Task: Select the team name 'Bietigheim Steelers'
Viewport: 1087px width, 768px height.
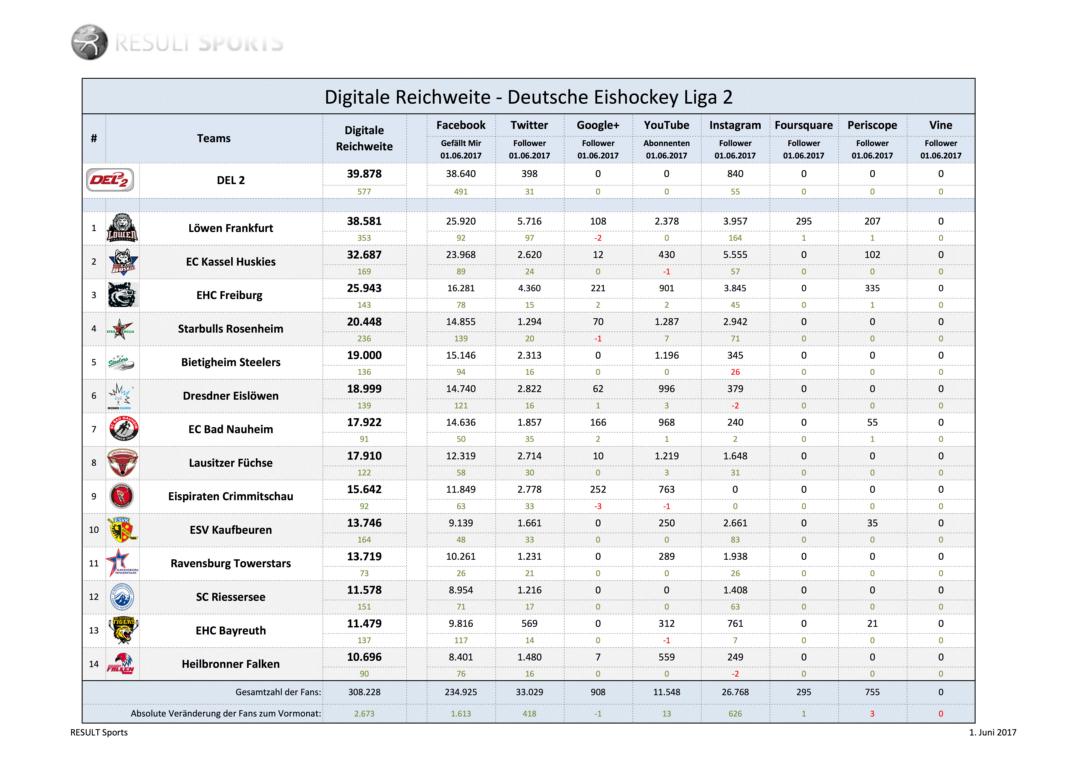Action: point(231,362)
